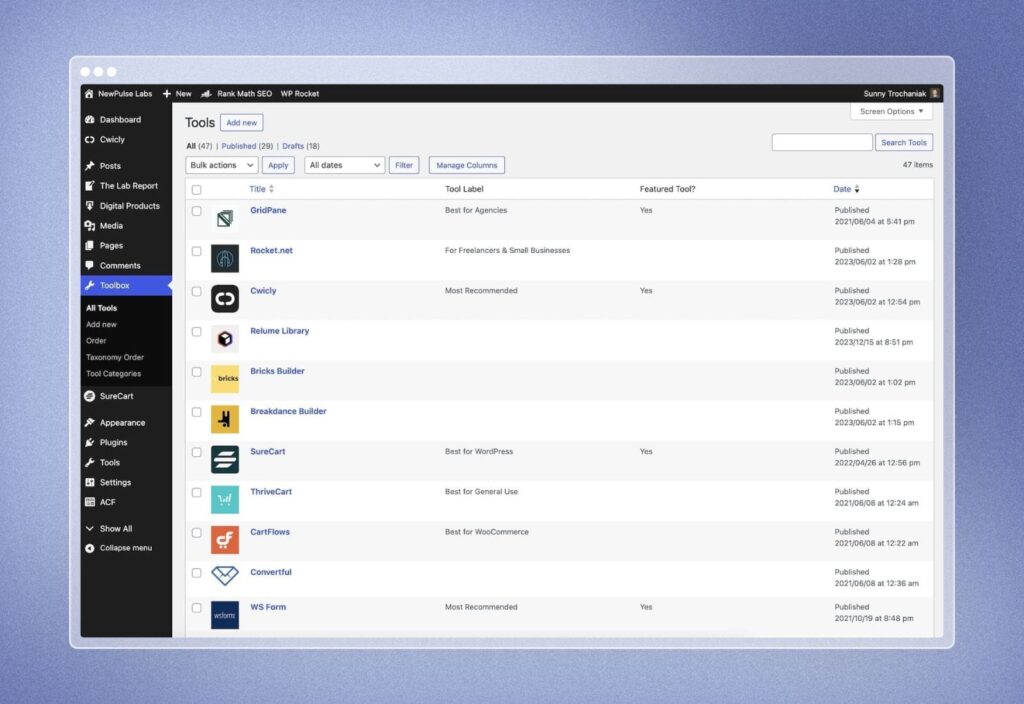The image size is (1024, 704).
Task: Click the Comments bubble icon in sidebar
Action: (x=90, y=266)
